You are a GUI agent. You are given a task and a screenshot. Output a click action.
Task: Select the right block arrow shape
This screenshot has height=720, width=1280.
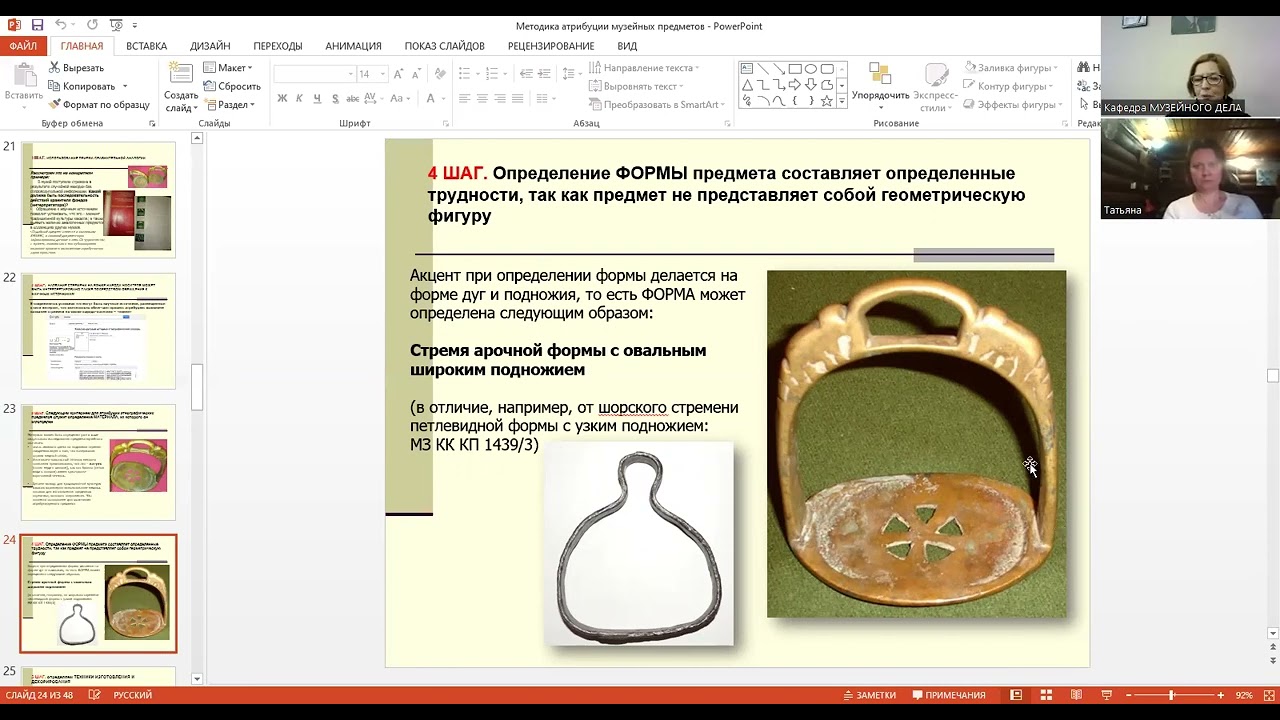[x=795, y=85]
